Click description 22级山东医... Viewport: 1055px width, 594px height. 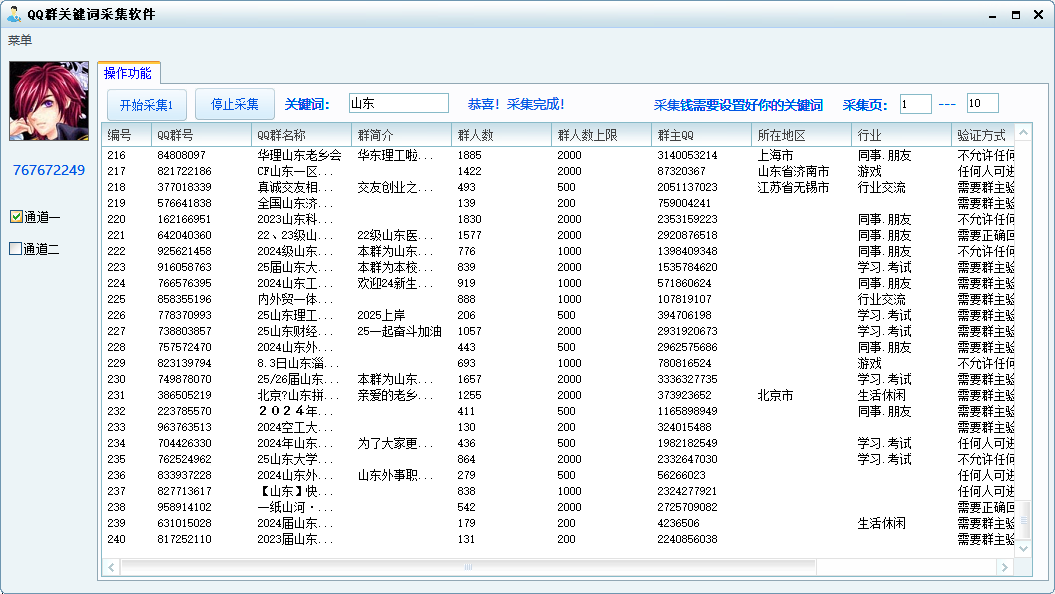pos(395,235)
